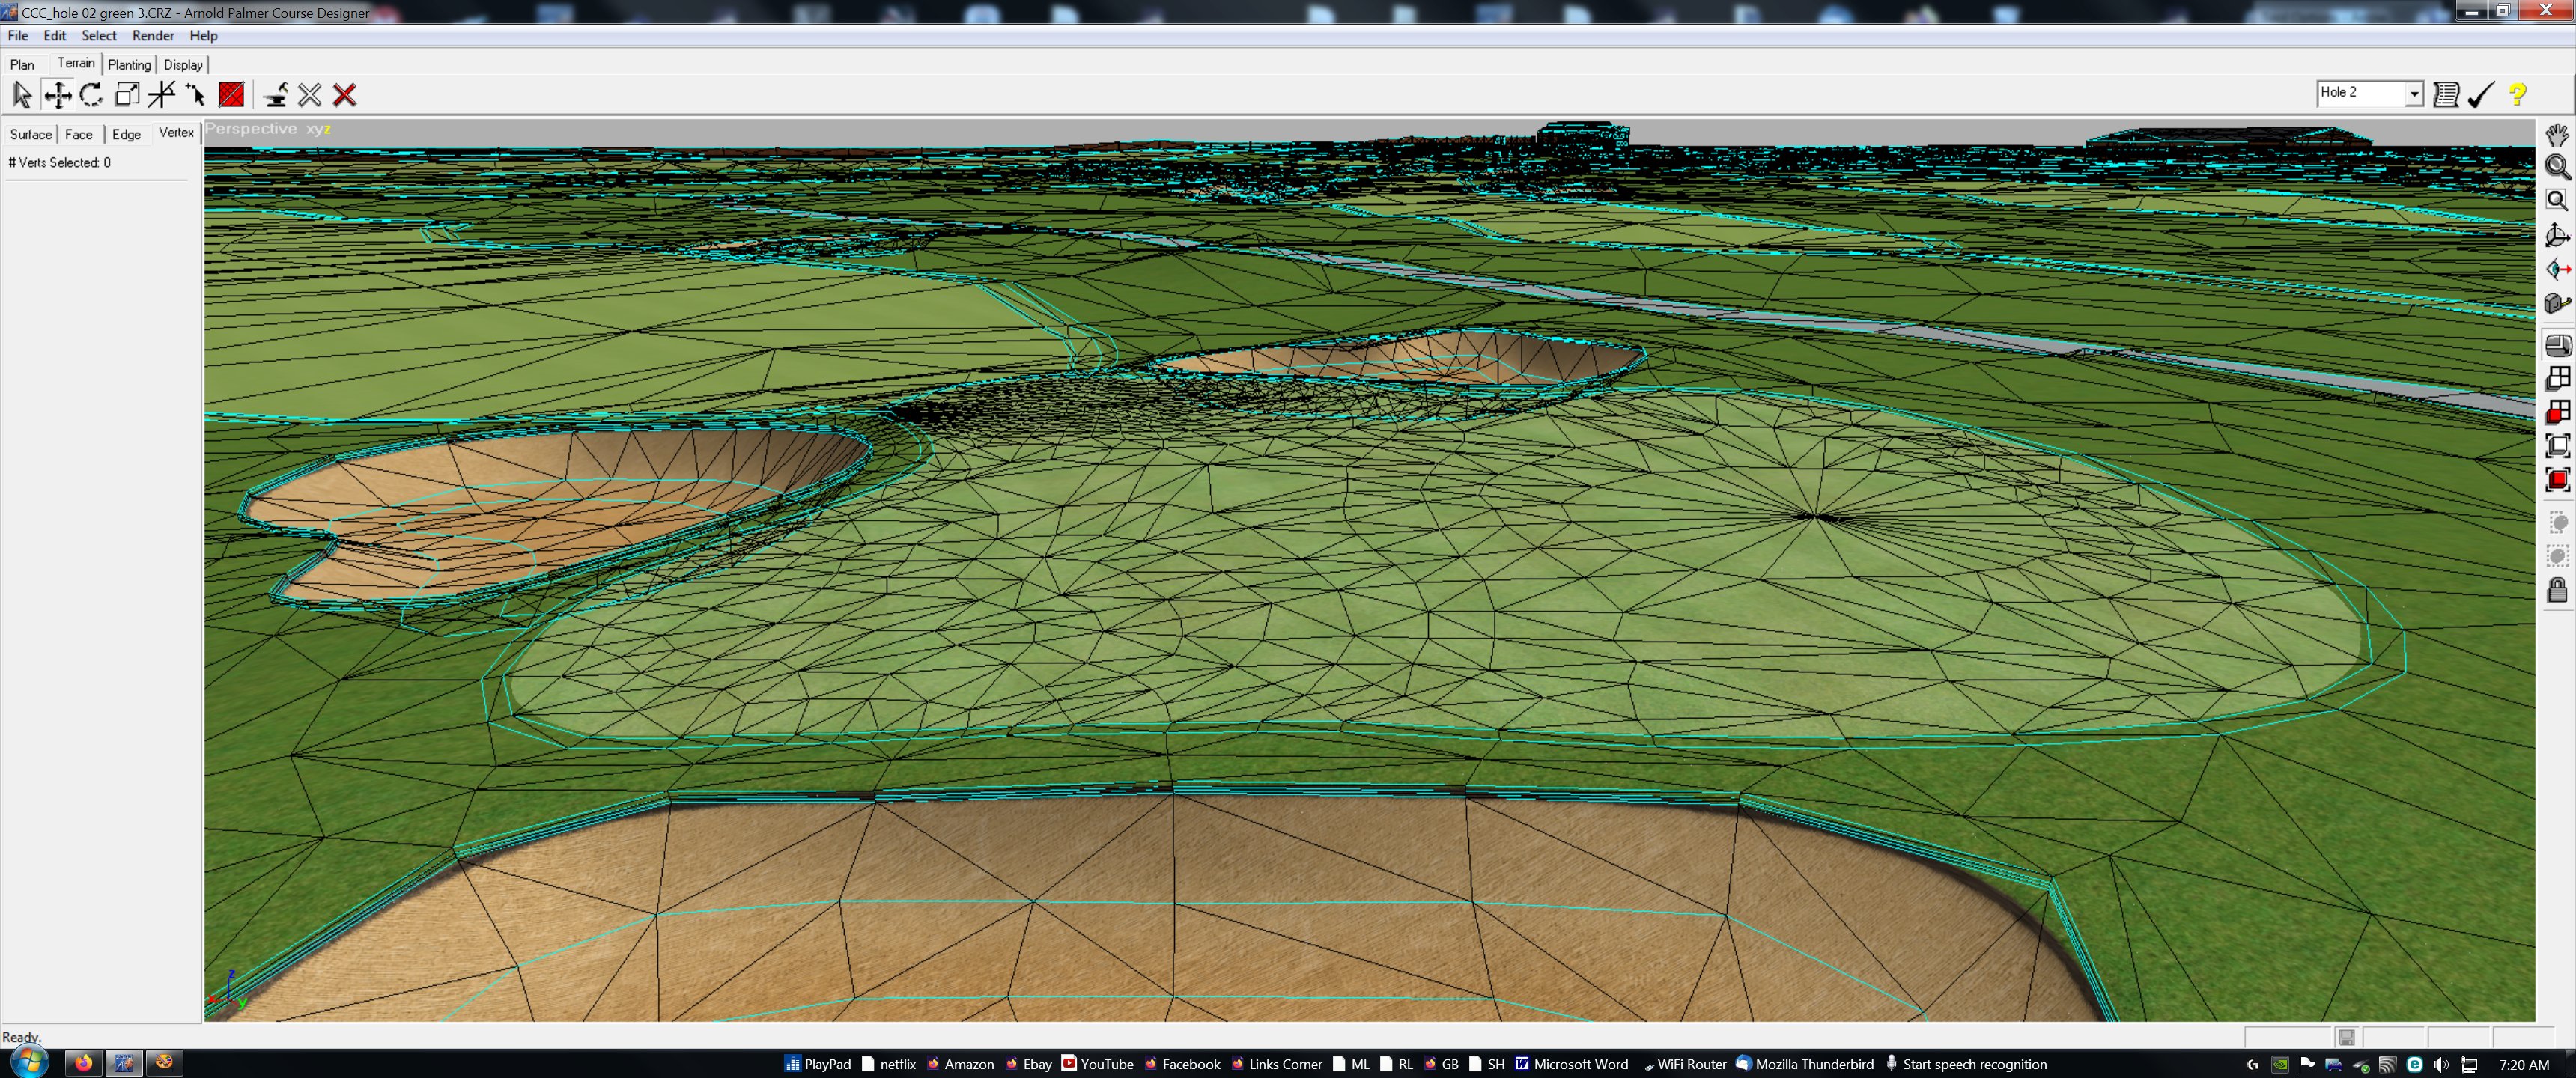This screenshot has width=2576, height=1078.
Task: Switch to the Planting tab
Action: click(129, 64)
